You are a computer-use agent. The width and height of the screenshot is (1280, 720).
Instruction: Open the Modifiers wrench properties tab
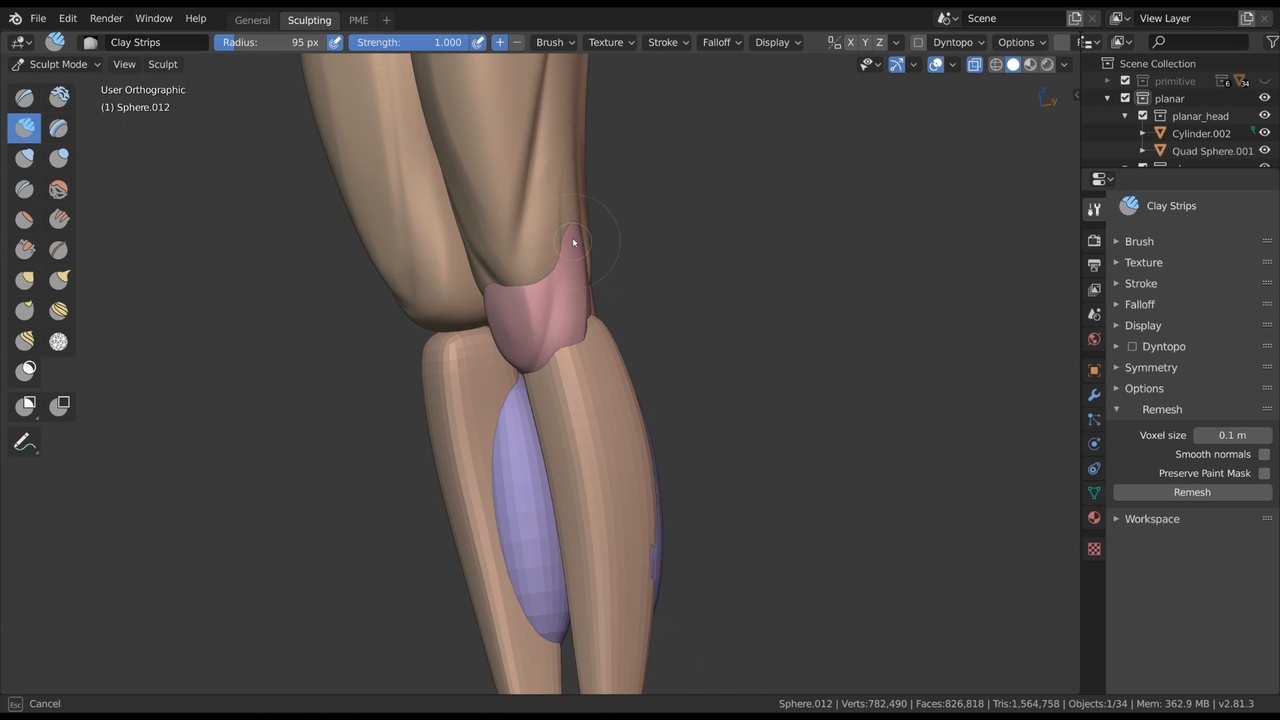click(x=1094, y=395)
